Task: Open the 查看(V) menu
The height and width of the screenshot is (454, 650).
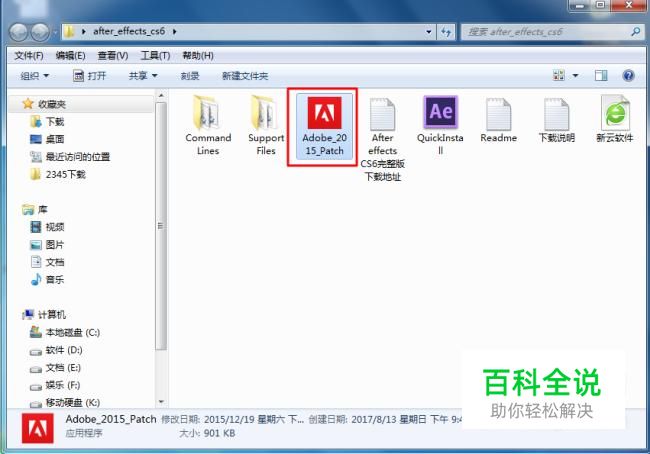Action: [x=113, y=56]
